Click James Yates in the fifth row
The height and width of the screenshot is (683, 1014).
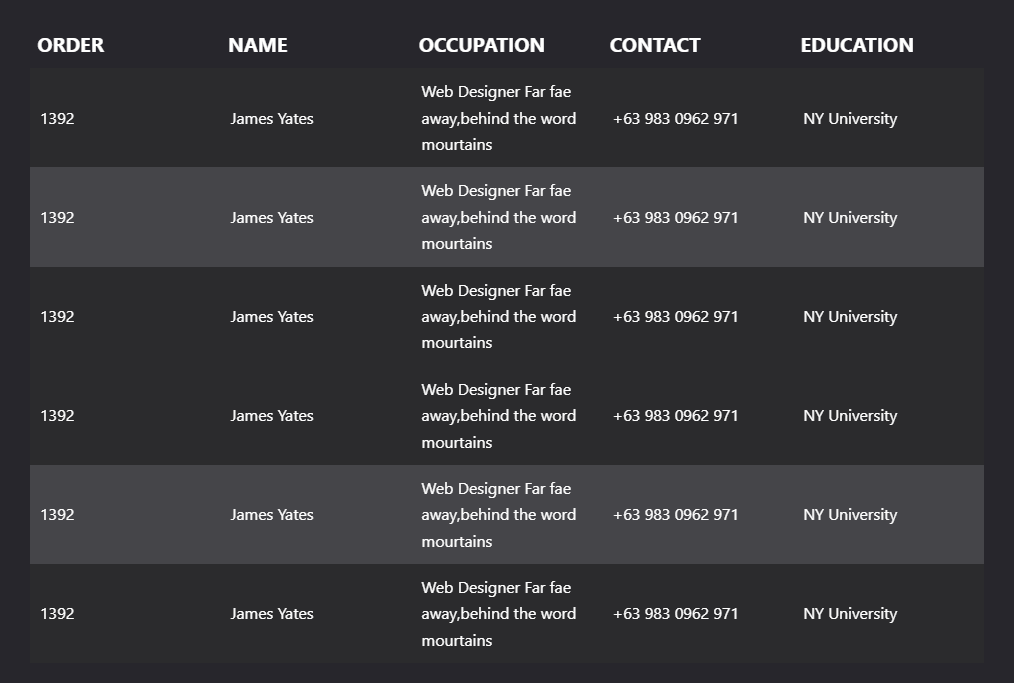271,514
